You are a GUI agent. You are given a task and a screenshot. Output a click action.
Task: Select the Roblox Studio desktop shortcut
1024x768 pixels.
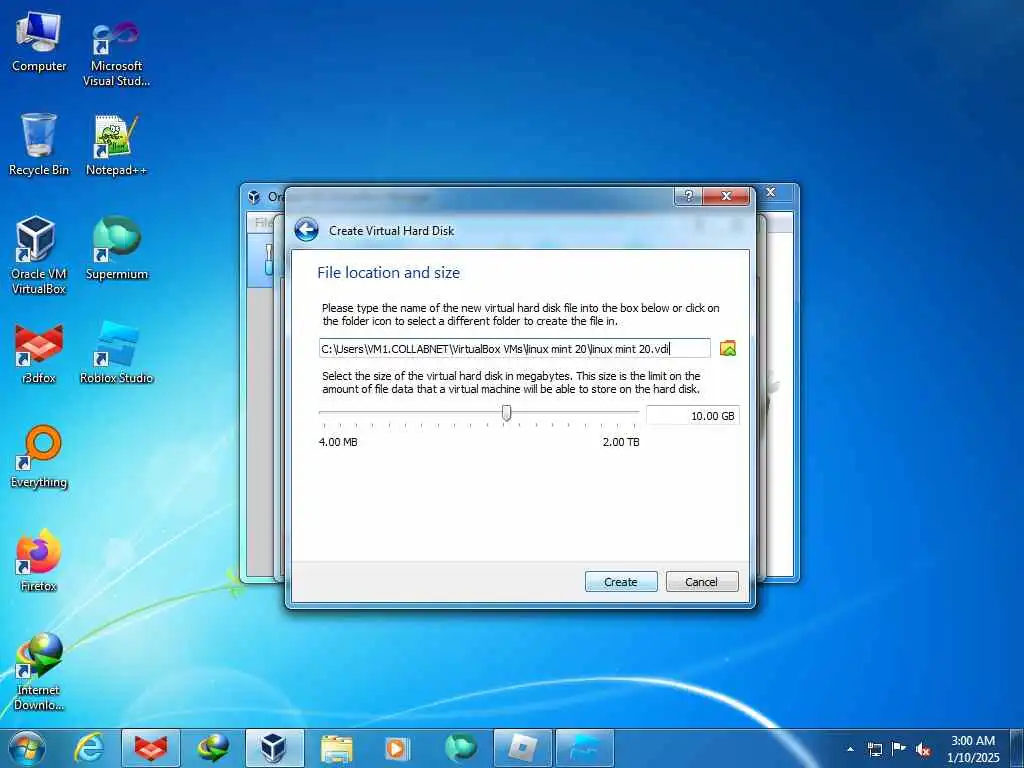pos(116,353)
